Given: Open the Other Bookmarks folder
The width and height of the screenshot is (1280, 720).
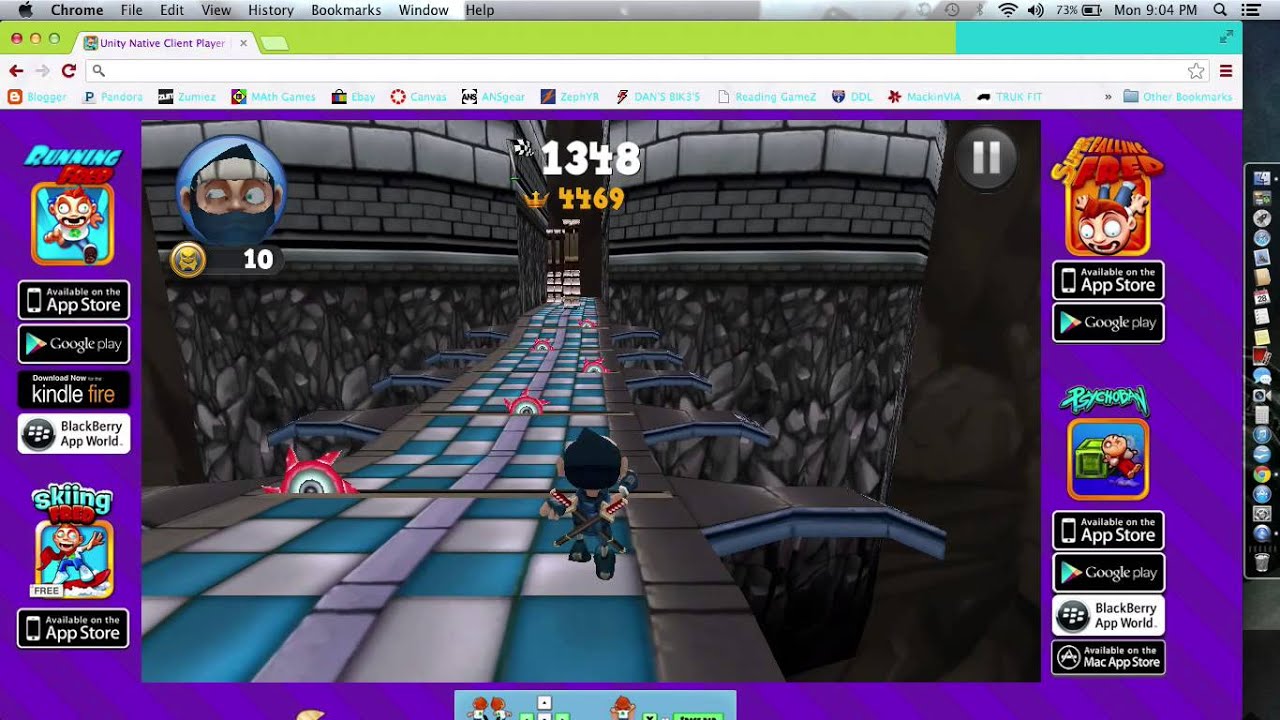Looking at the screenshot, I should click(x=1178, y=97).
